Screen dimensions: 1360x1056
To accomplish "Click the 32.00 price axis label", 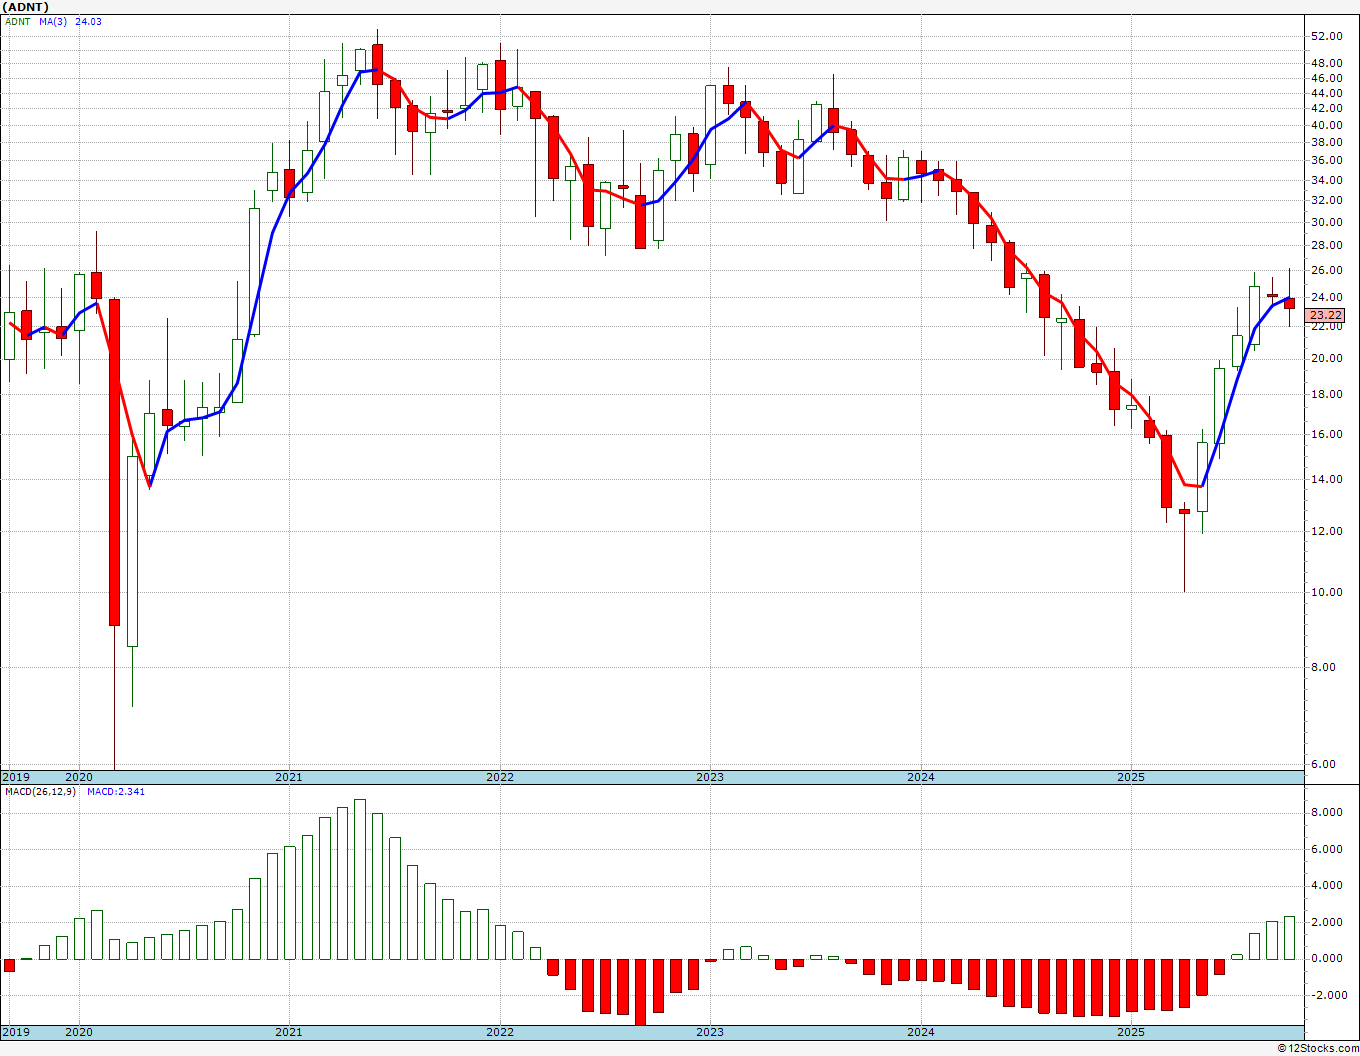I will [1326, 200].
